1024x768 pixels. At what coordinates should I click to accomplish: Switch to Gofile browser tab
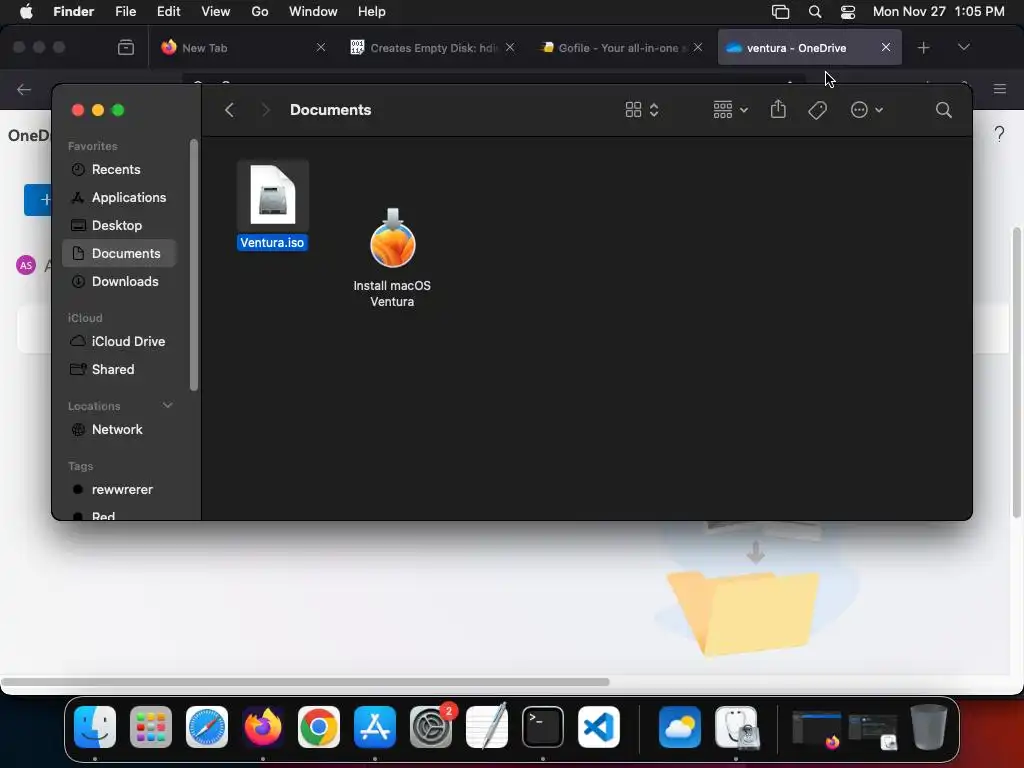tap(620, 48)
